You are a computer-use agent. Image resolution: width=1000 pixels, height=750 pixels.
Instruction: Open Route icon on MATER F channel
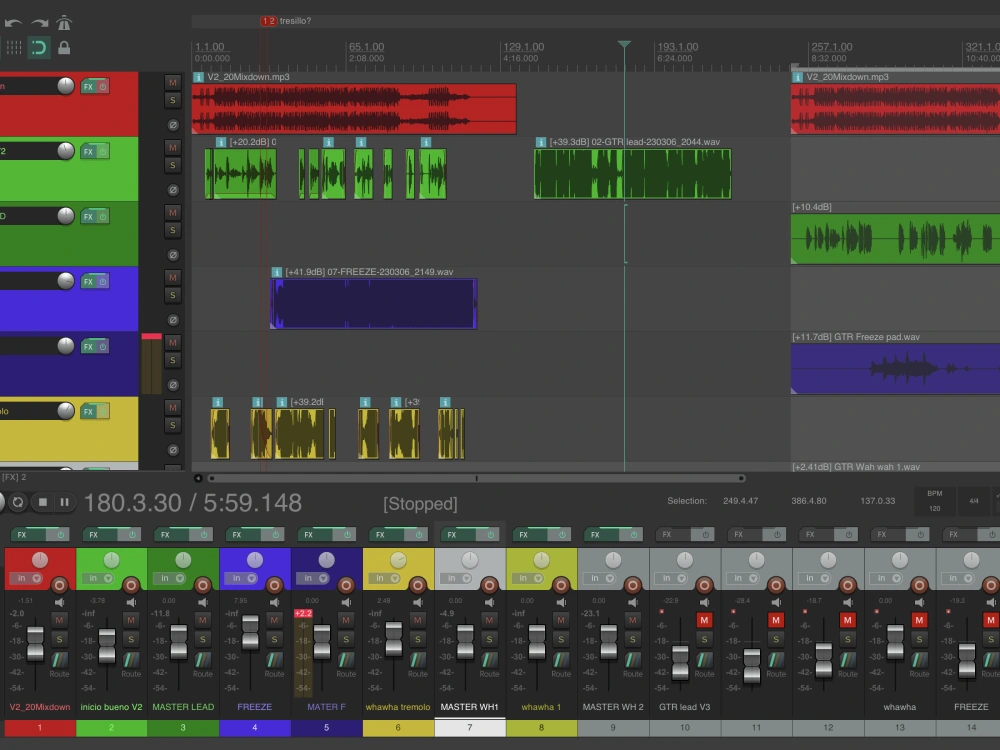coord(346,660)
